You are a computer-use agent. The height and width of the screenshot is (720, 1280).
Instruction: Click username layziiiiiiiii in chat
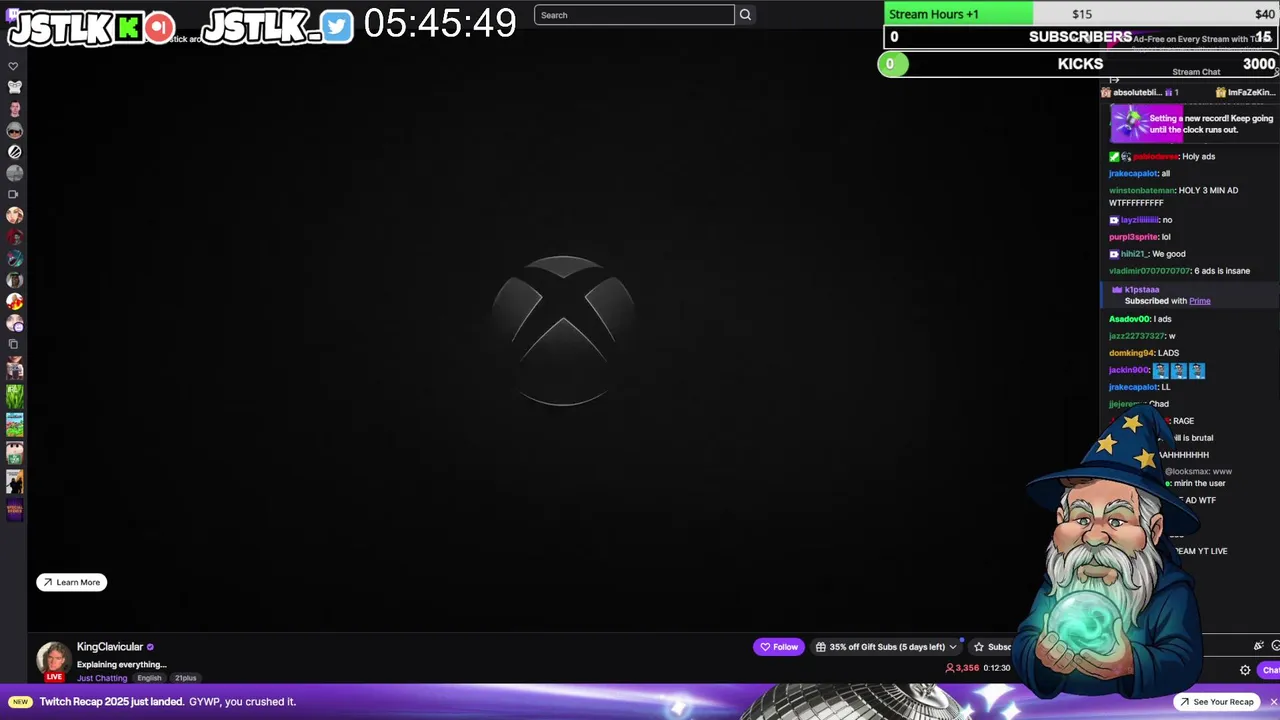1139,220
